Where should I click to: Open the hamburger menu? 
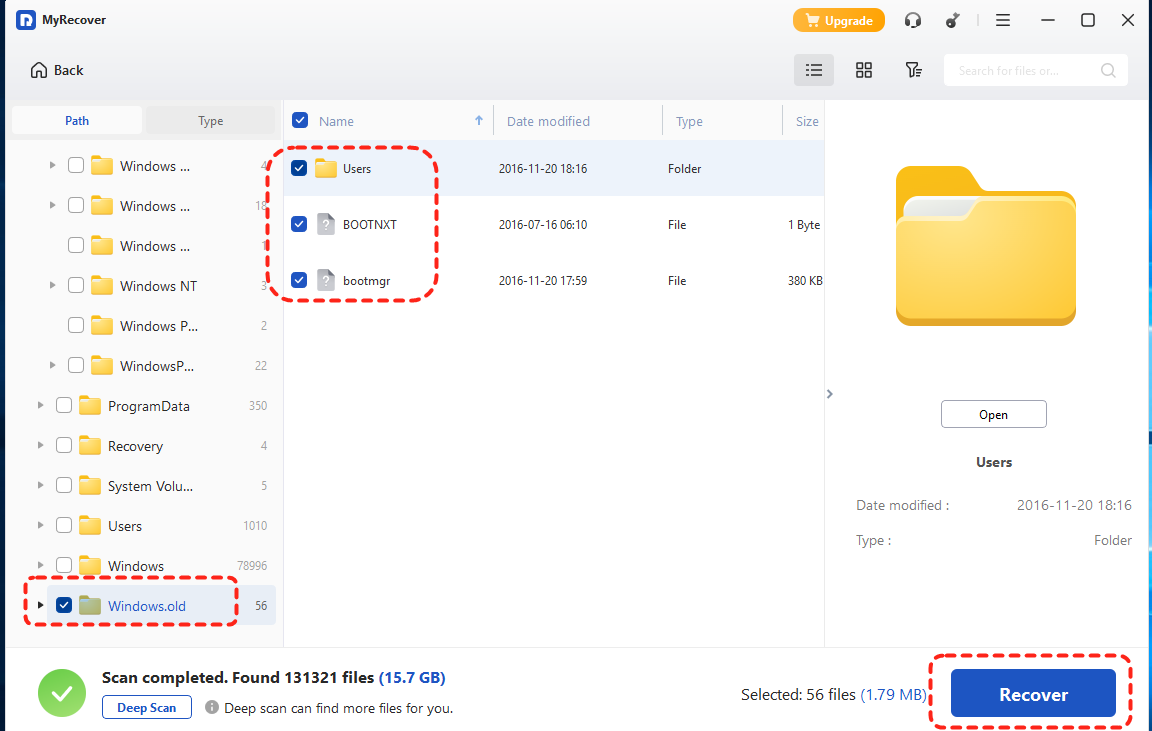pyautogui.click(x=1002, y=20)
